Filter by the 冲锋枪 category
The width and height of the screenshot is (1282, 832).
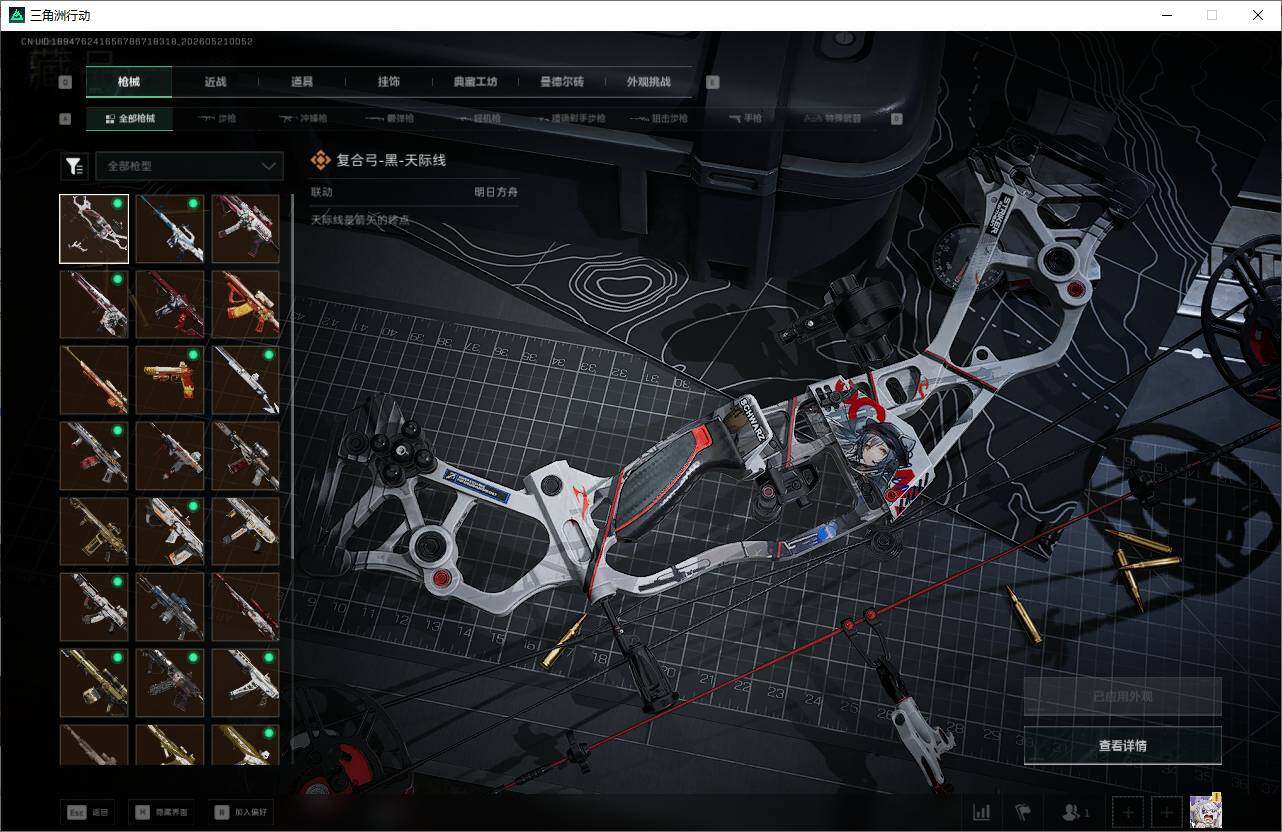pyautogui.click(x=303, y=119)
